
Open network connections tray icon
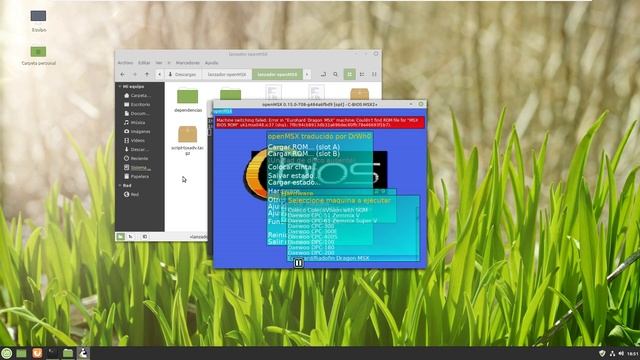point(612,353)
